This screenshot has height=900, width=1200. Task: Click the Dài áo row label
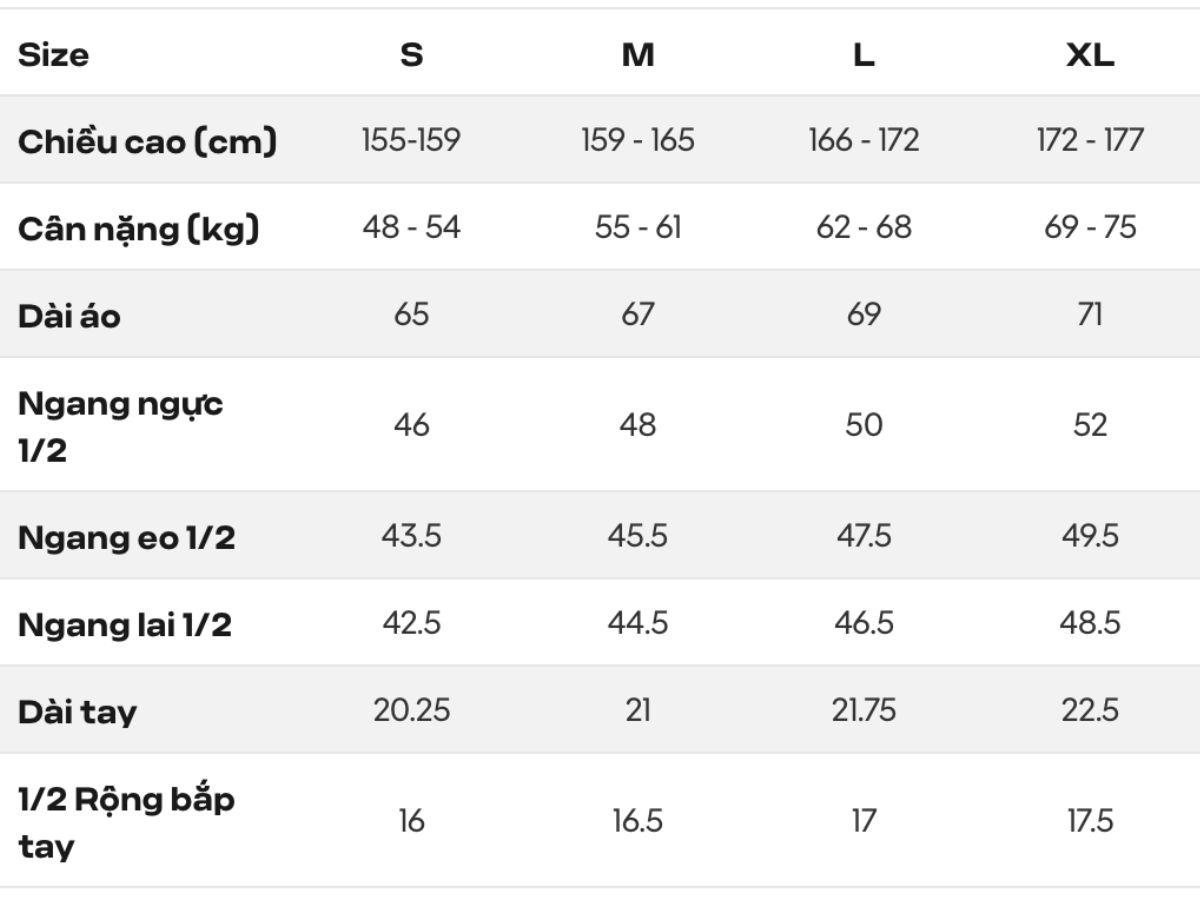click(69, 316)
